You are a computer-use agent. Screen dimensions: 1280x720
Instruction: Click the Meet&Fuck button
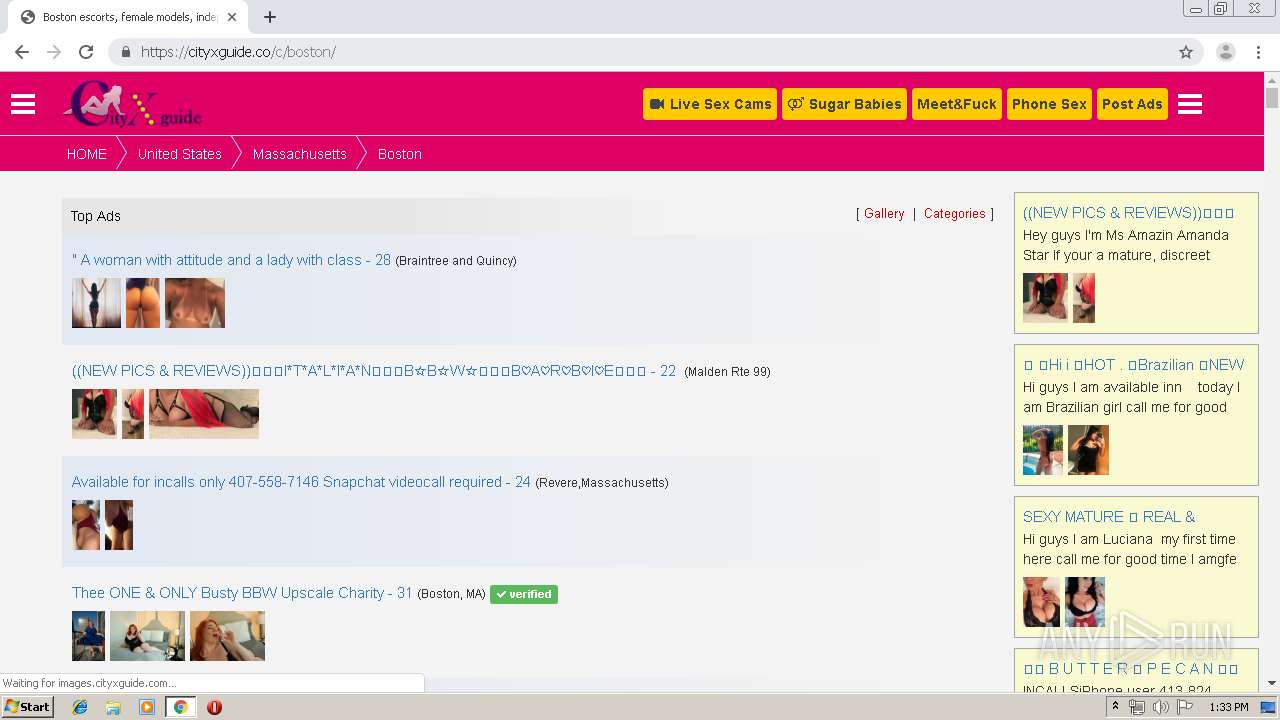957,104
